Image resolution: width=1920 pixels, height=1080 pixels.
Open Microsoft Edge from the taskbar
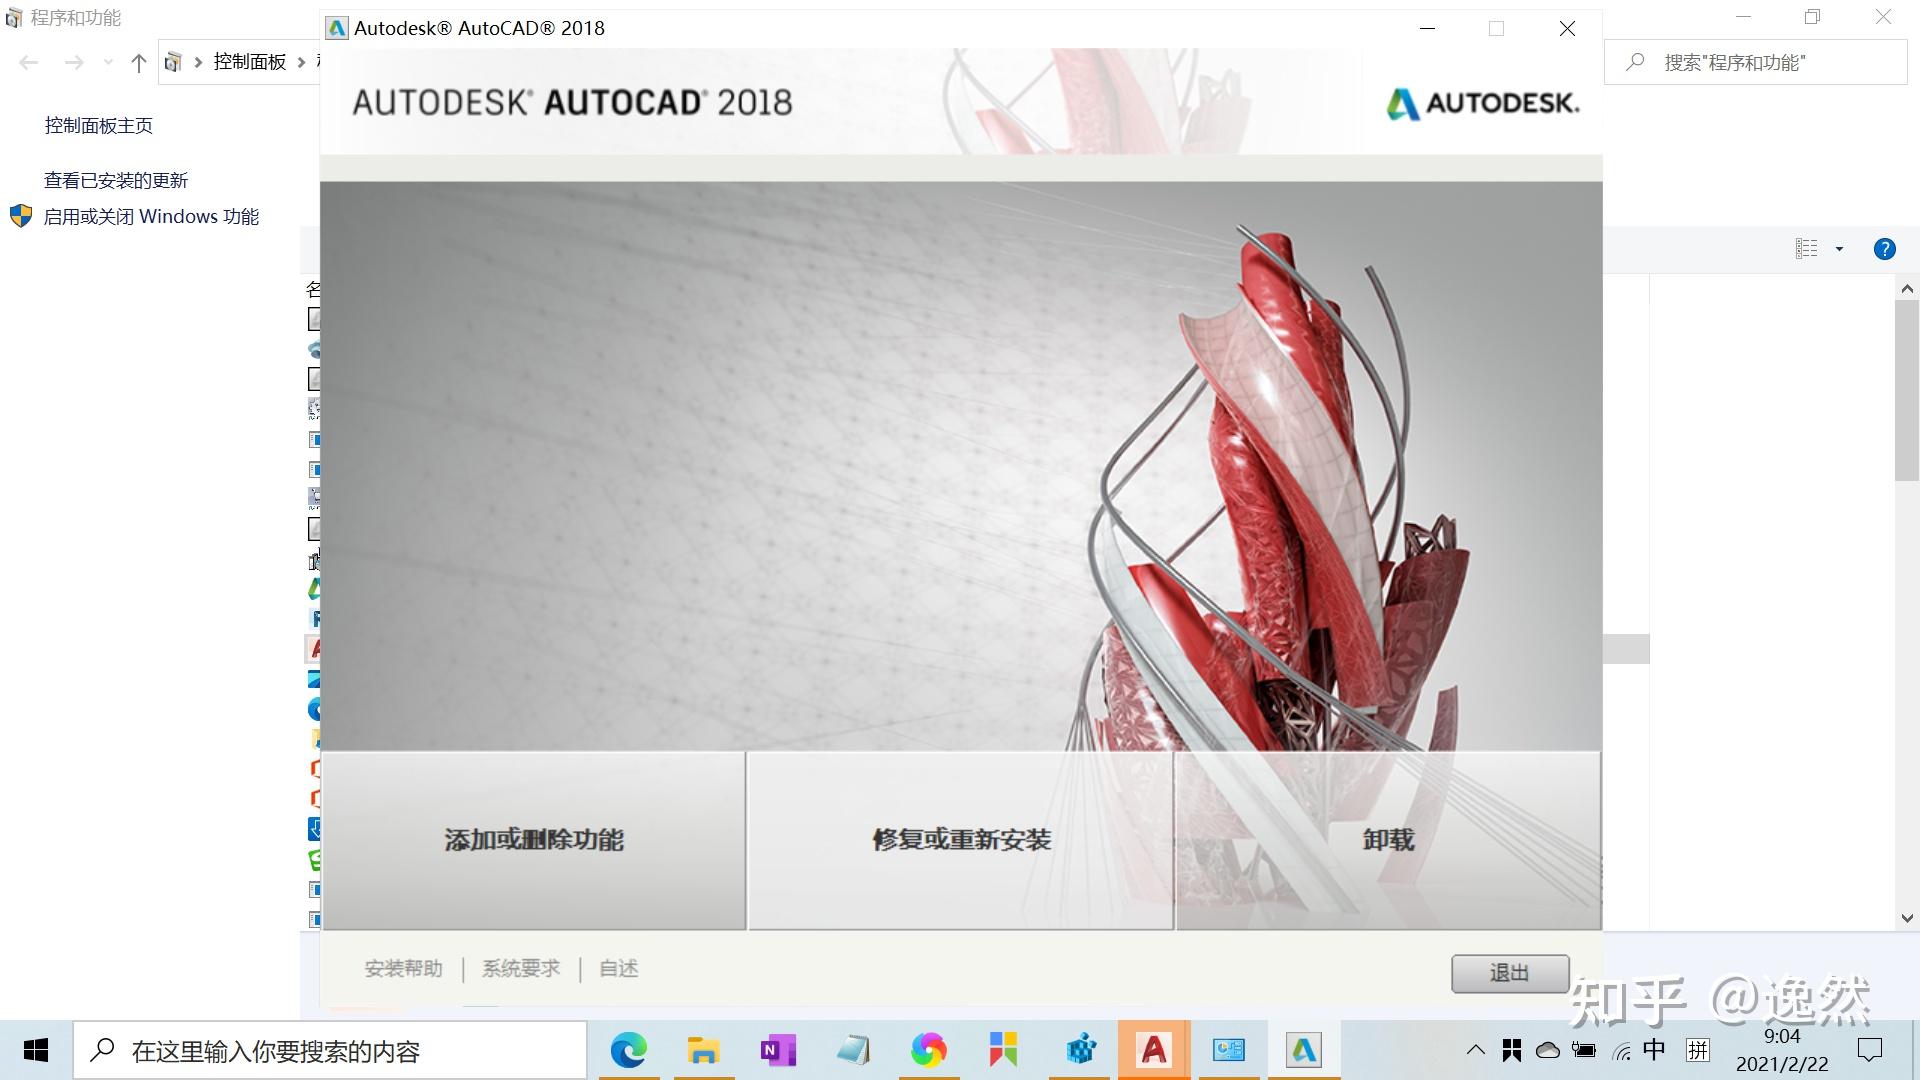pyautogui.click(x=629, y=1050)
